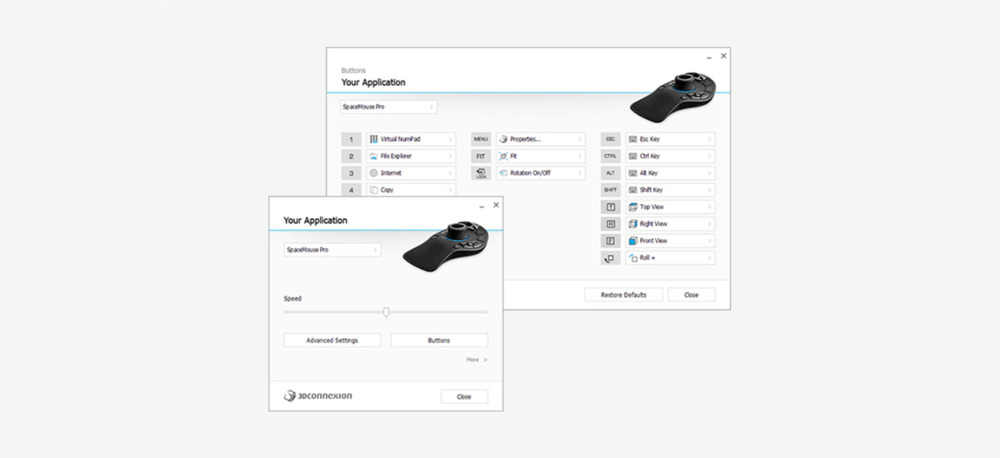Click the Internet globe icon
Image resolution: width=1000 pixels, height=458 pixels.
pos(374,173)
